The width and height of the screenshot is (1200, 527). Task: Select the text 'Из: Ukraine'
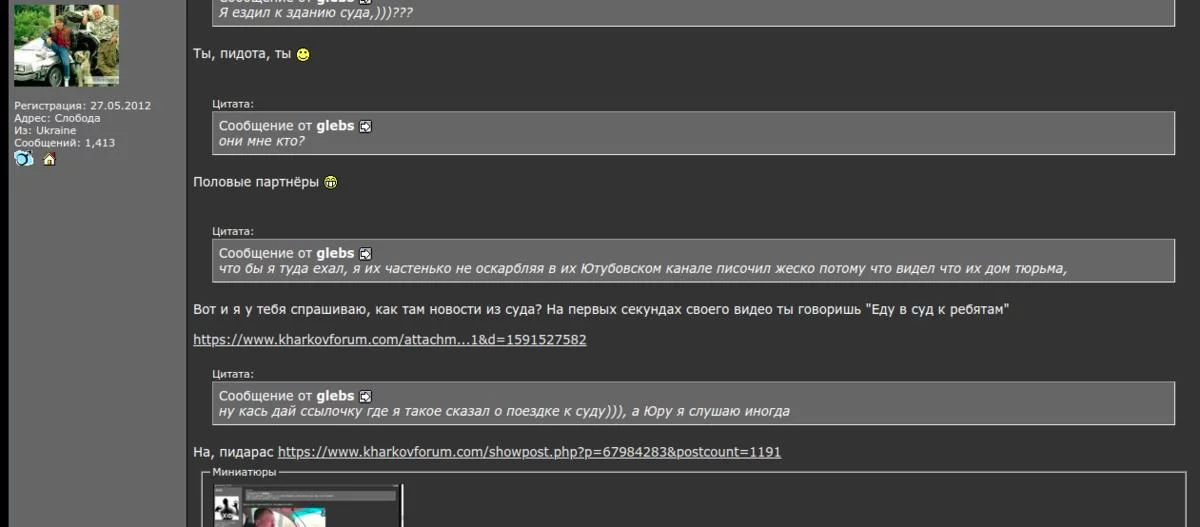click(45, 130)
